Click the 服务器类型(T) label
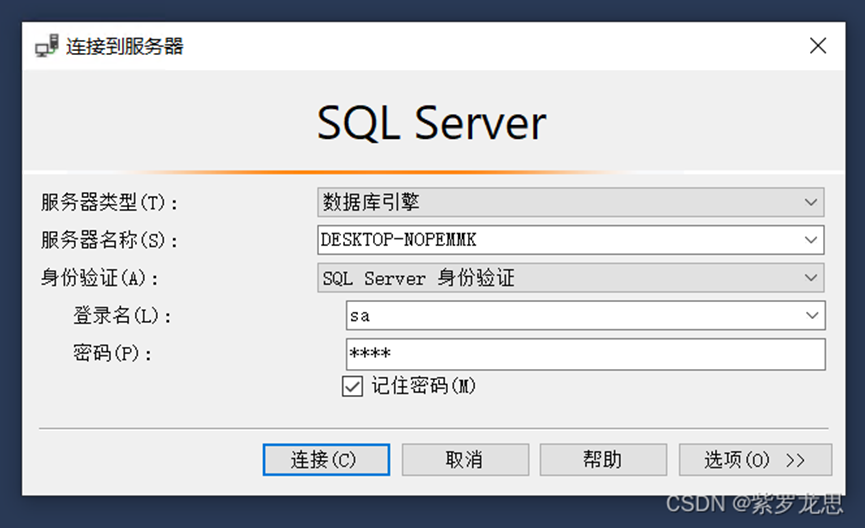This screenshot has height=528, width=865. (x=109, y=202)
